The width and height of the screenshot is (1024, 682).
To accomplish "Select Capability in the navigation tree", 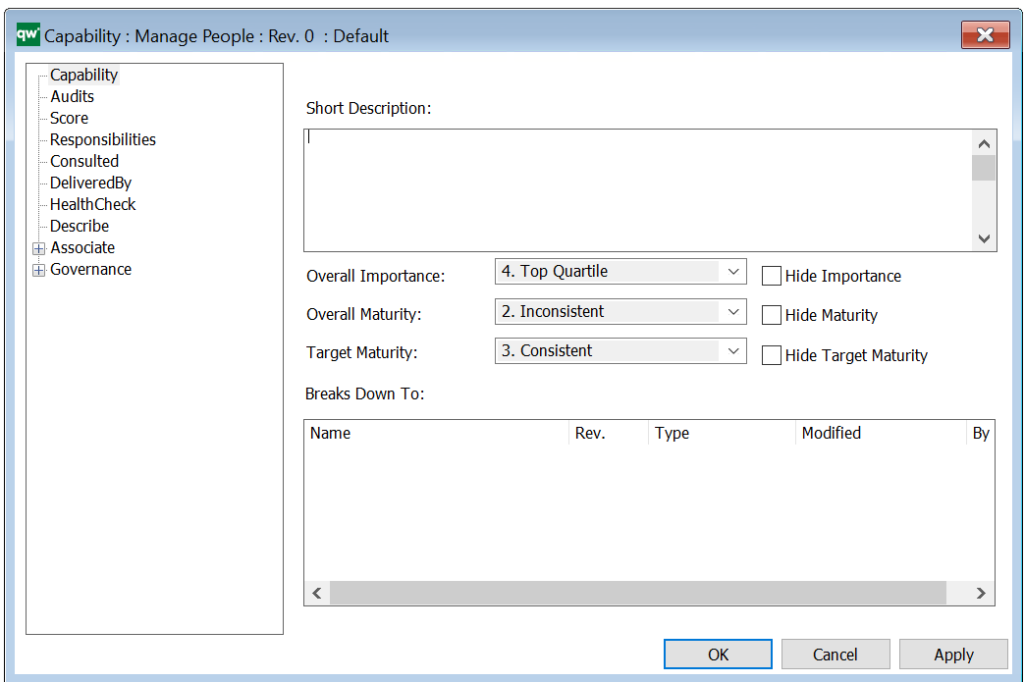I will point(84,75).
